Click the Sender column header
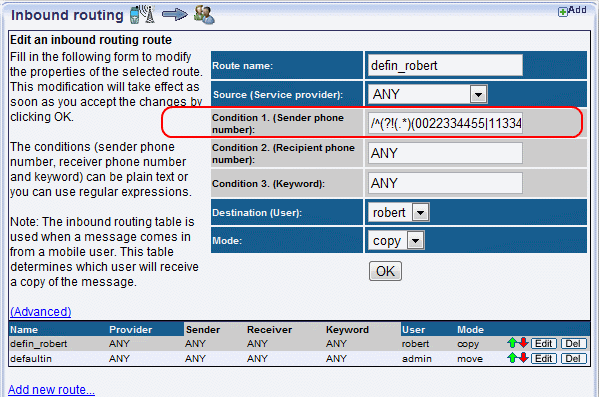 (x=203, y=329)
